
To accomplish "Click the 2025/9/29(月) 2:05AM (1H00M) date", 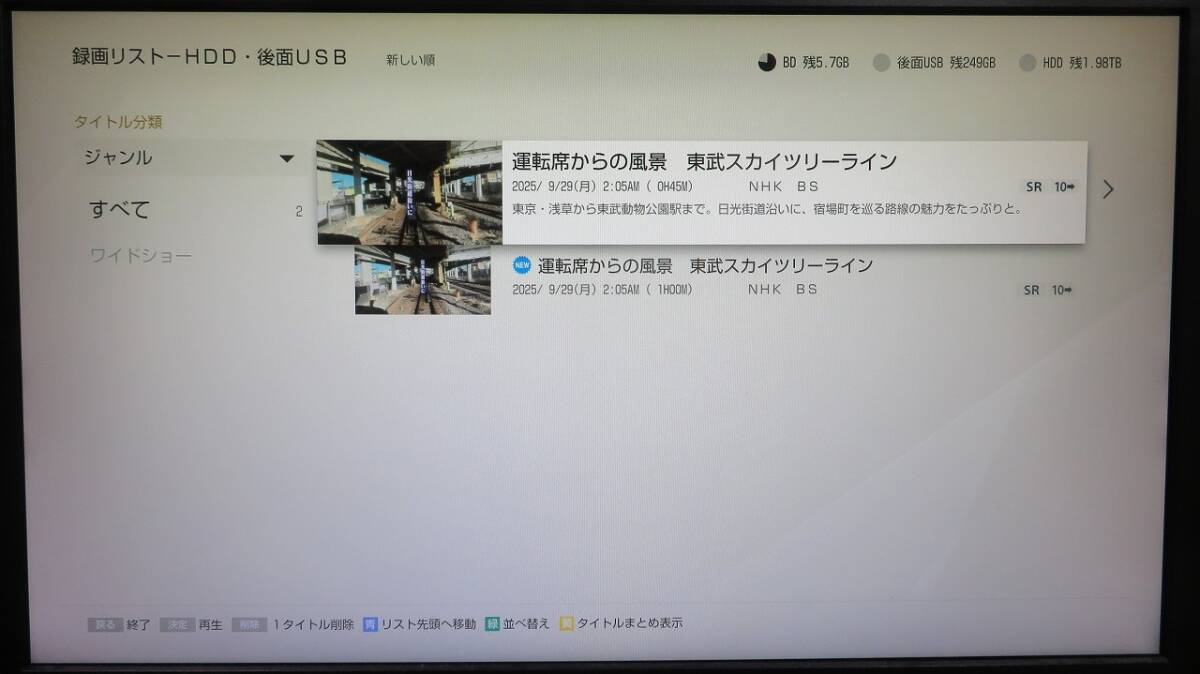I will 602,290.
